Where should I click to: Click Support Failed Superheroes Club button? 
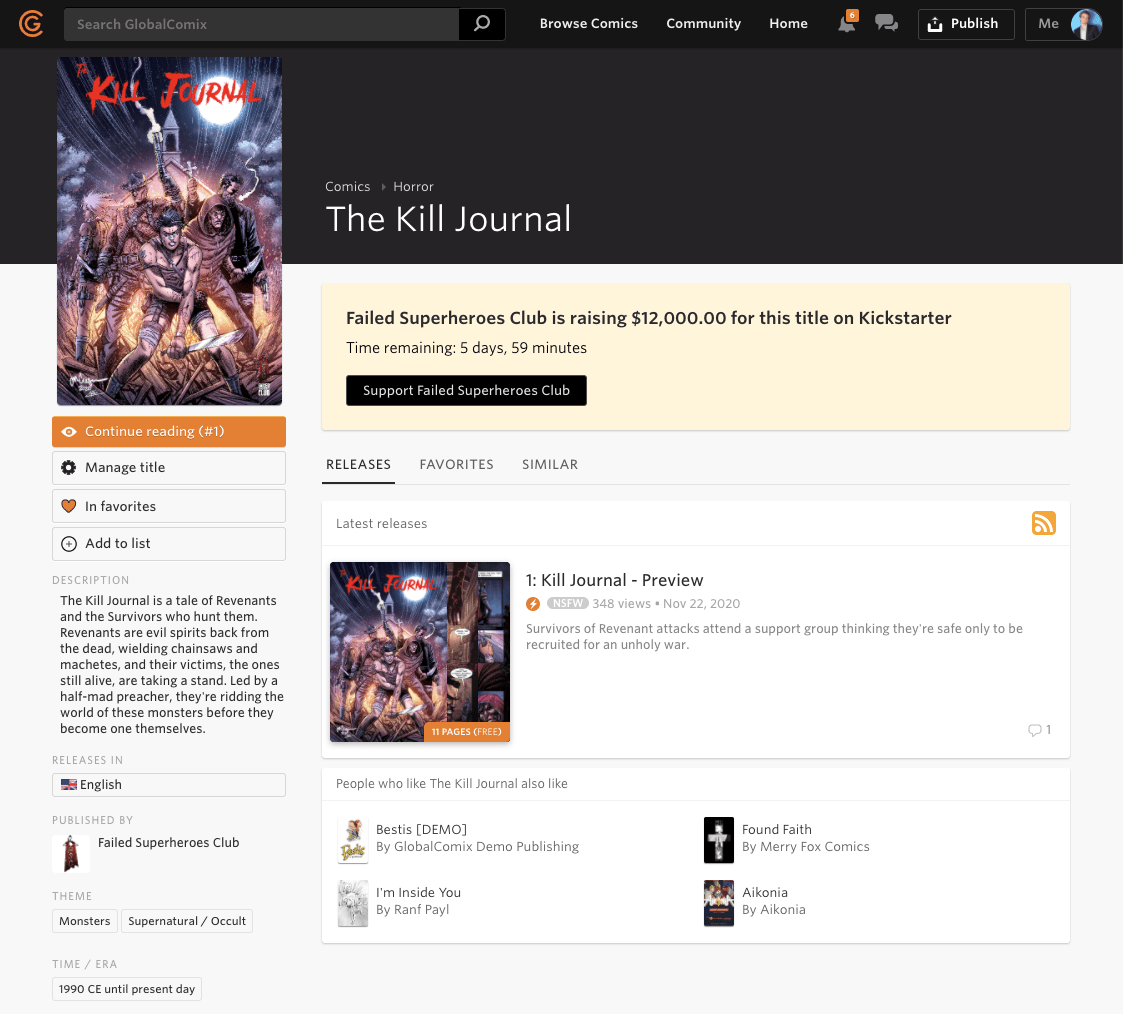coord(466,391)
